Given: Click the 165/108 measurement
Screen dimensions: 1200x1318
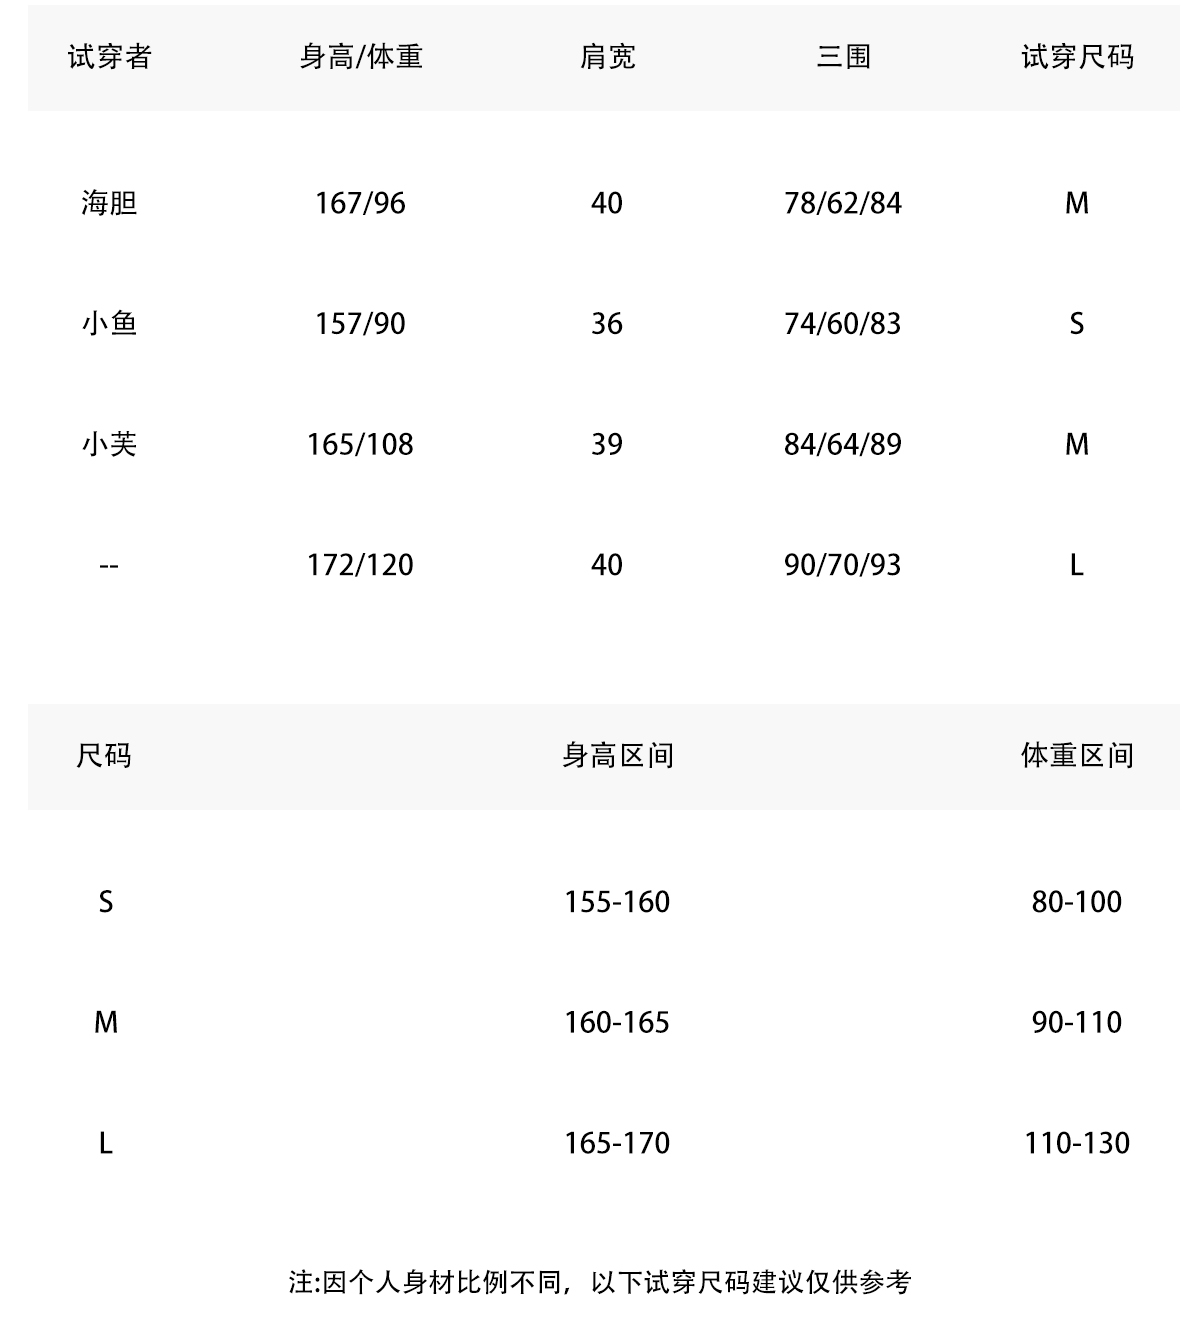Looking at the screenshot, I should click(360, 444).
